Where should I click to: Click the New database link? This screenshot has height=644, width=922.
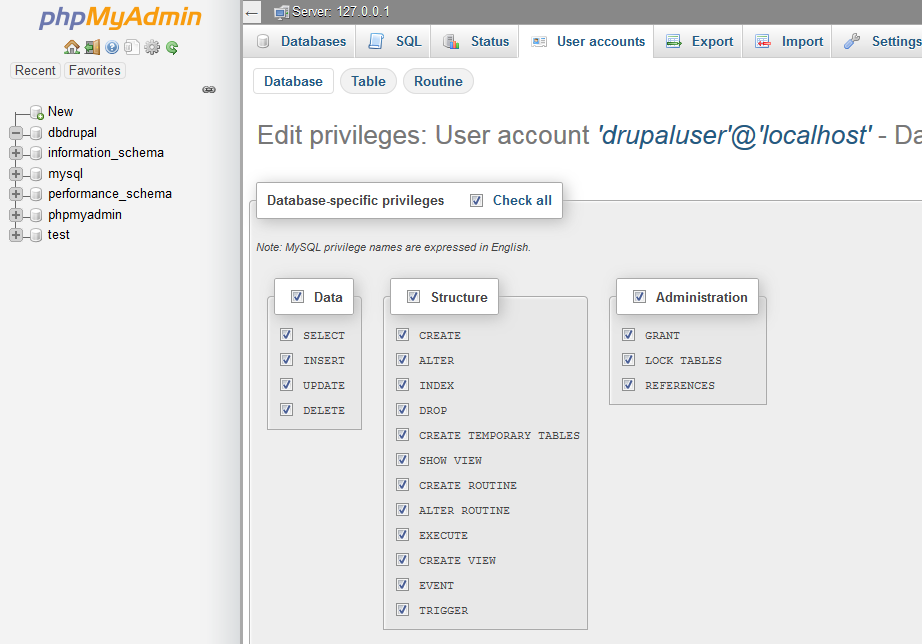[x=61, y=112]
